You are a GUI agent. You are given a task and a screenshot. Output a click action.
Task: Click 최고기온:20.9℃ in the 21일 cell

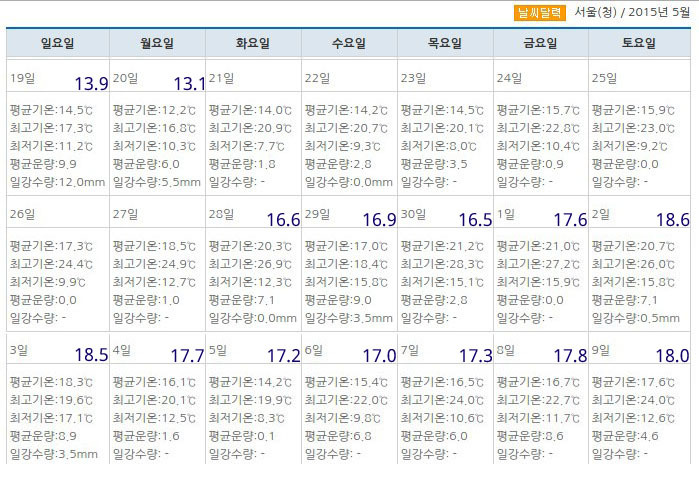250,128
